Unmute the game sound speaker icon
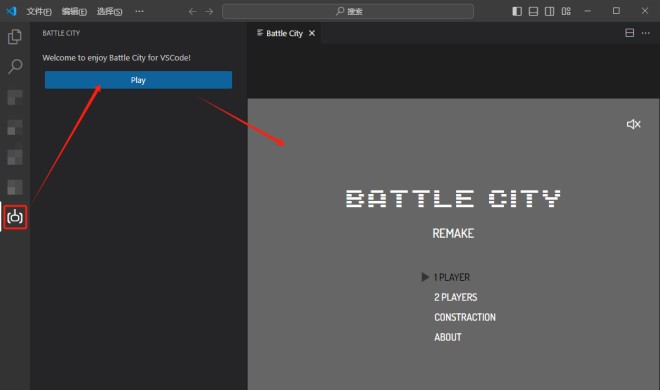 point(633,124)
